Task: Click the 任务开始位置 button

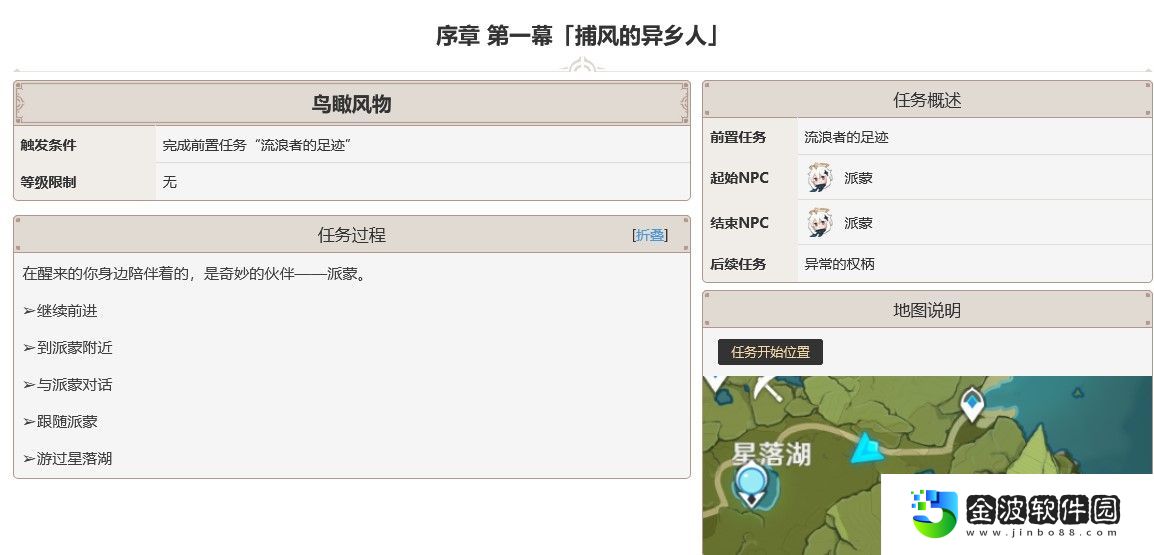Action: tap(770, 352)
